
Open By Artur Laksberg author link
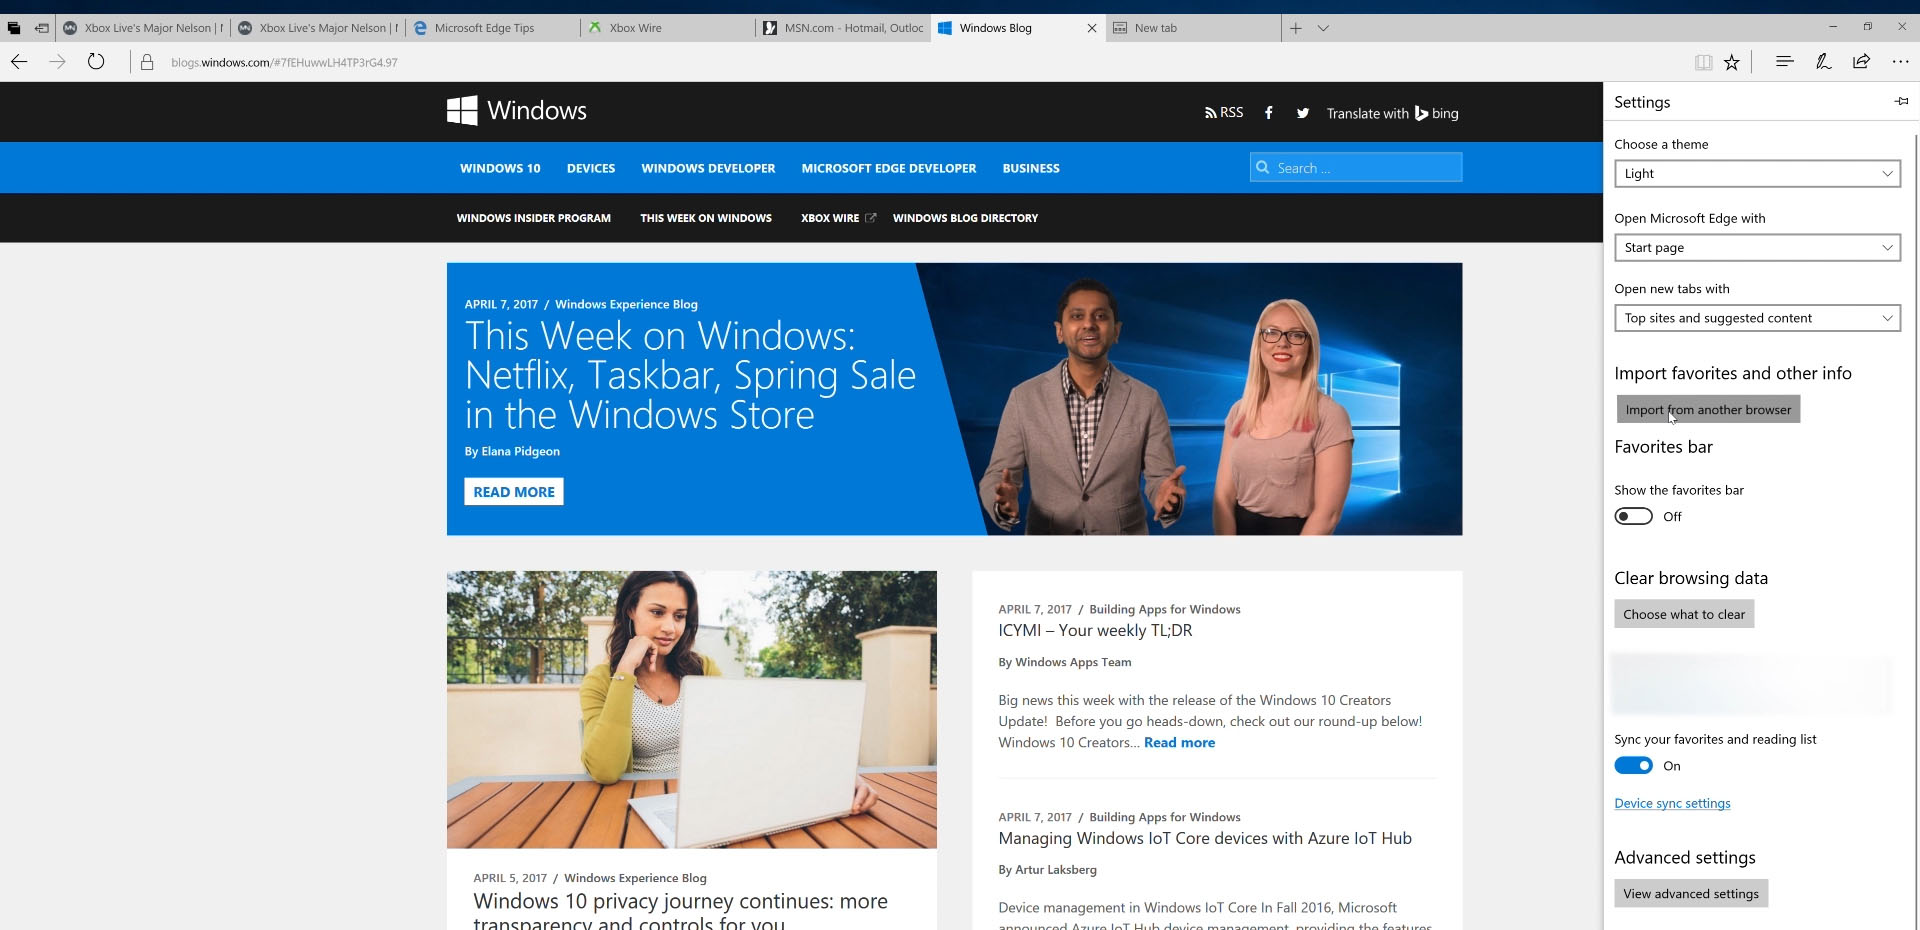(1047, 869)
